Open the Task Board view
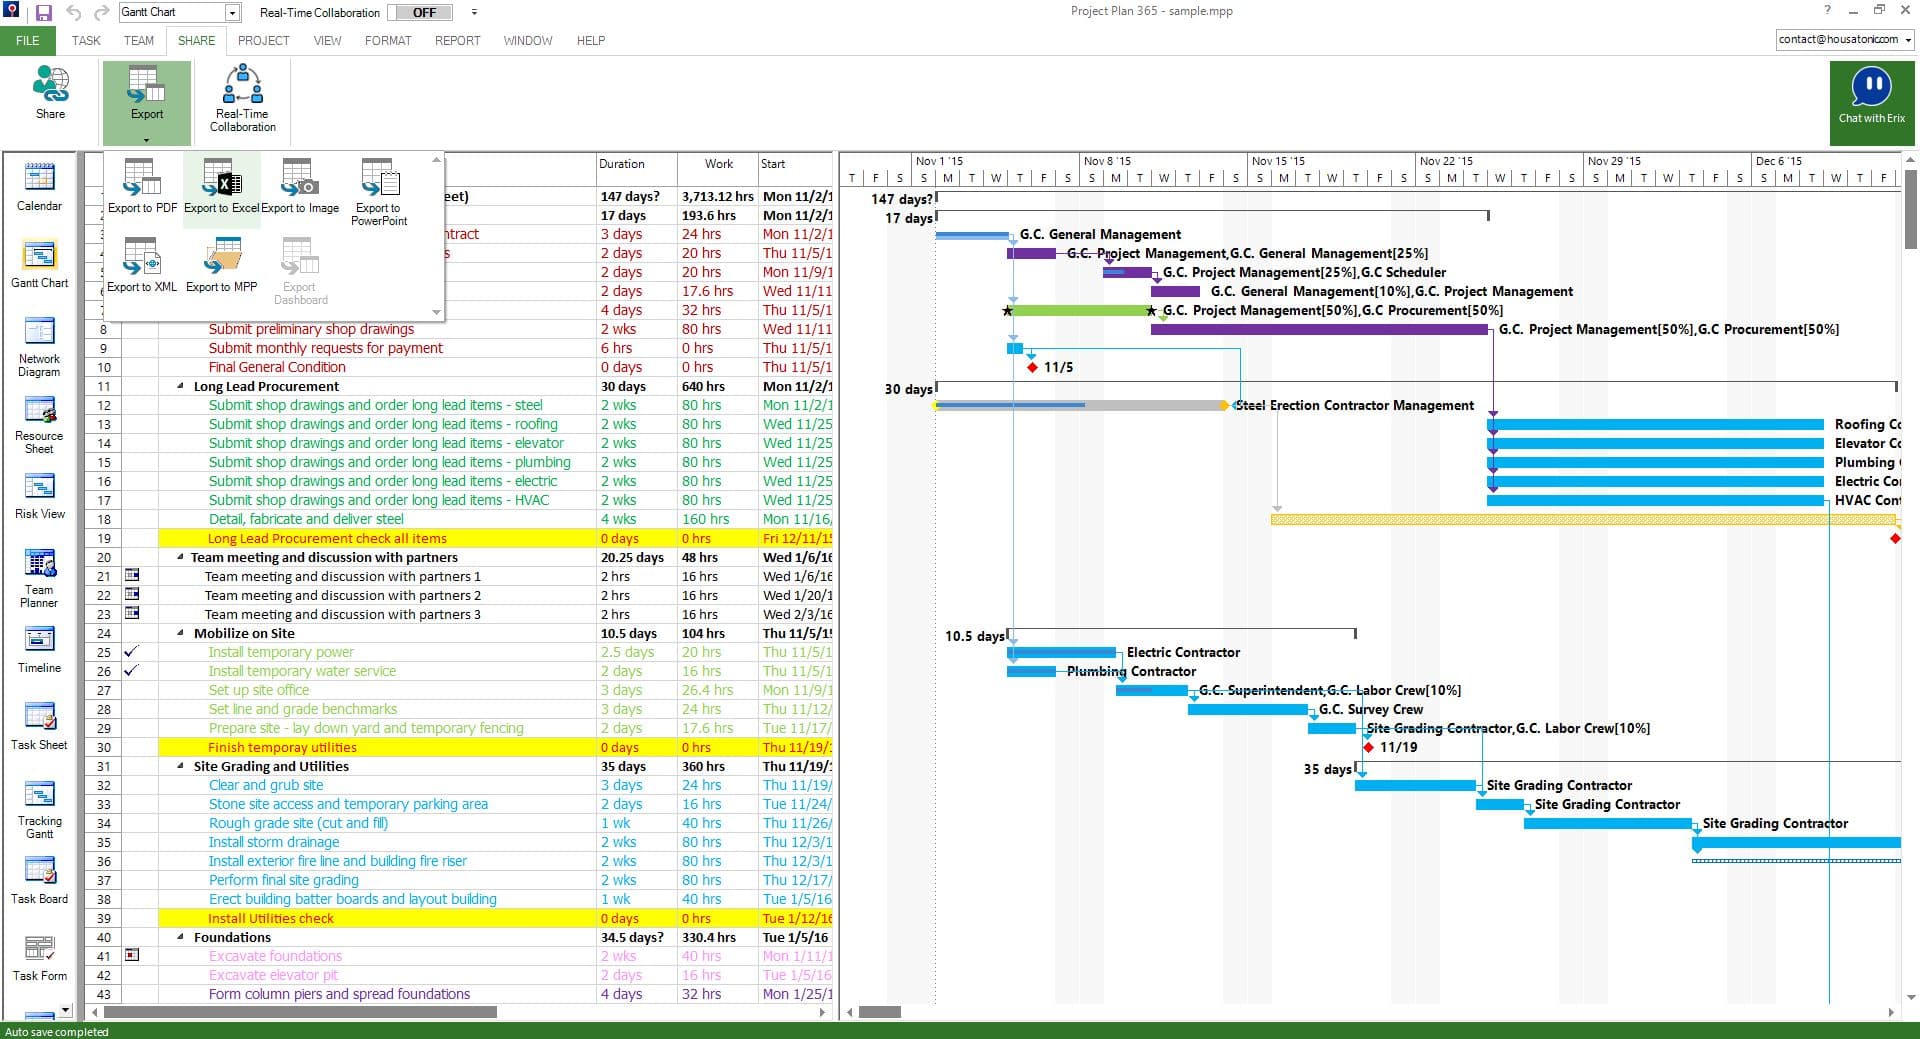 click(x=39, y=881)
